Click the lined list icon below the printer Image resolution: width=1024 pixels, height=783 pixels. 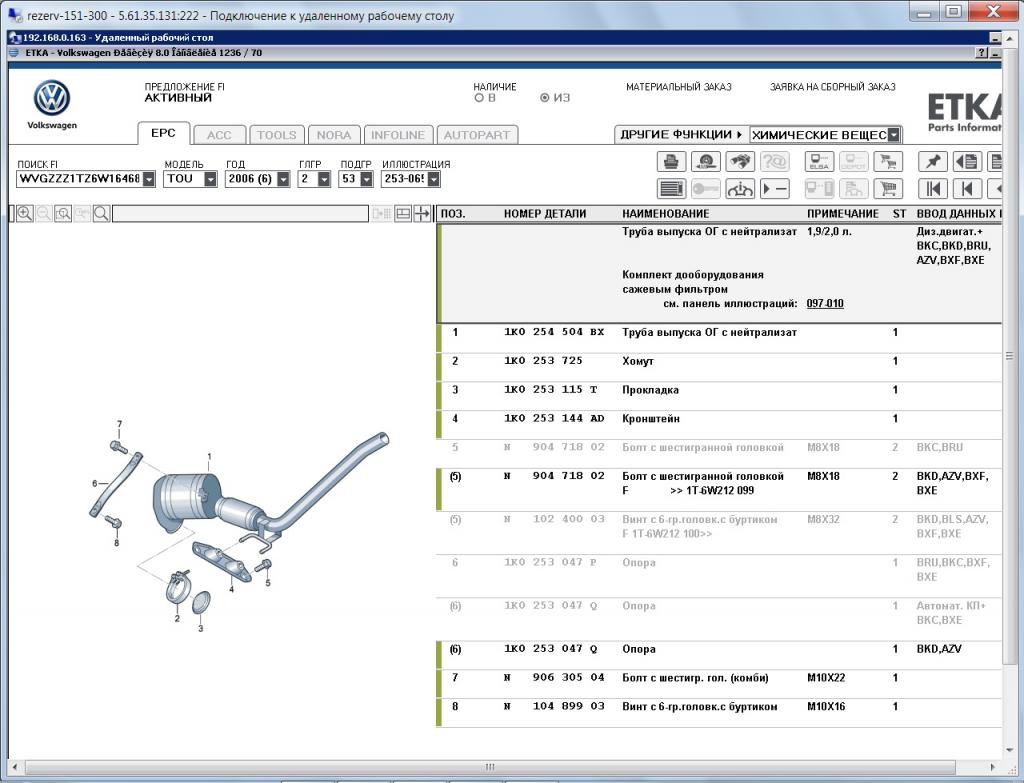click(x=671, y=189)
